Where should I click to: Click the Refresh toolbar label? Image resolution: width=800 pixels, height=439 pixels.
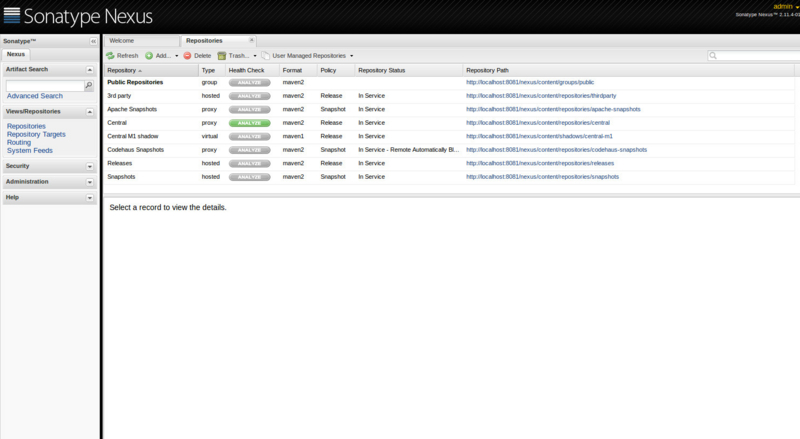point(128,56)
